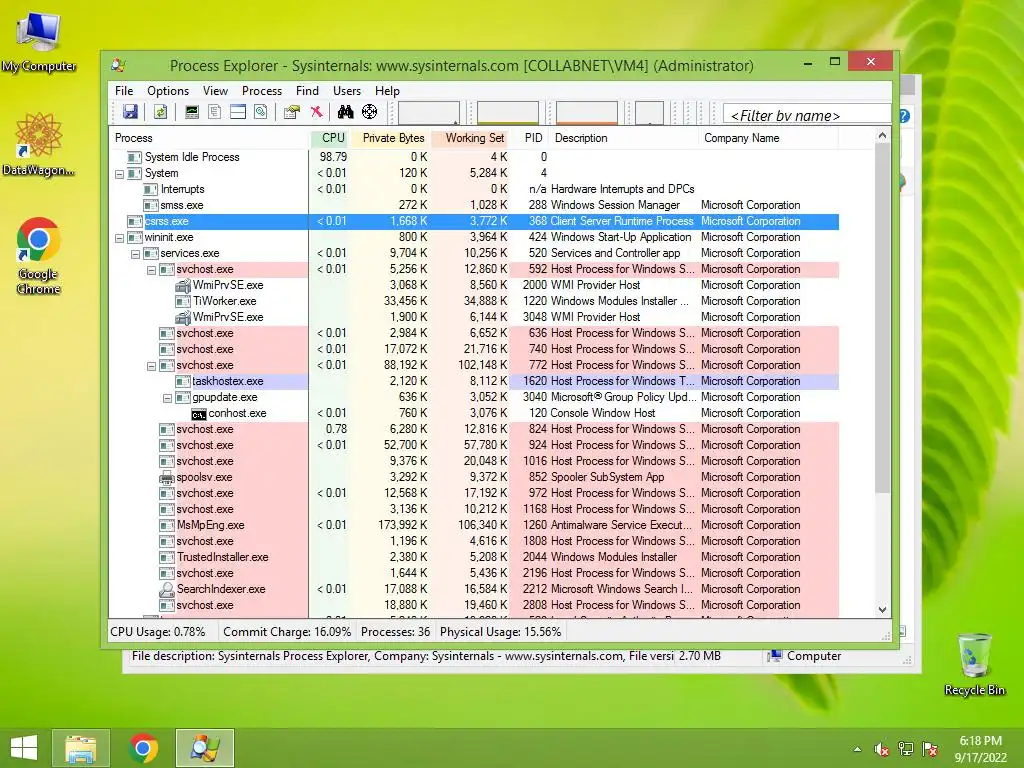The height and width of the screenshot is (768, 1024).
Task: Select the taskhostex.exe process row
Action: [x=473, y=381]
